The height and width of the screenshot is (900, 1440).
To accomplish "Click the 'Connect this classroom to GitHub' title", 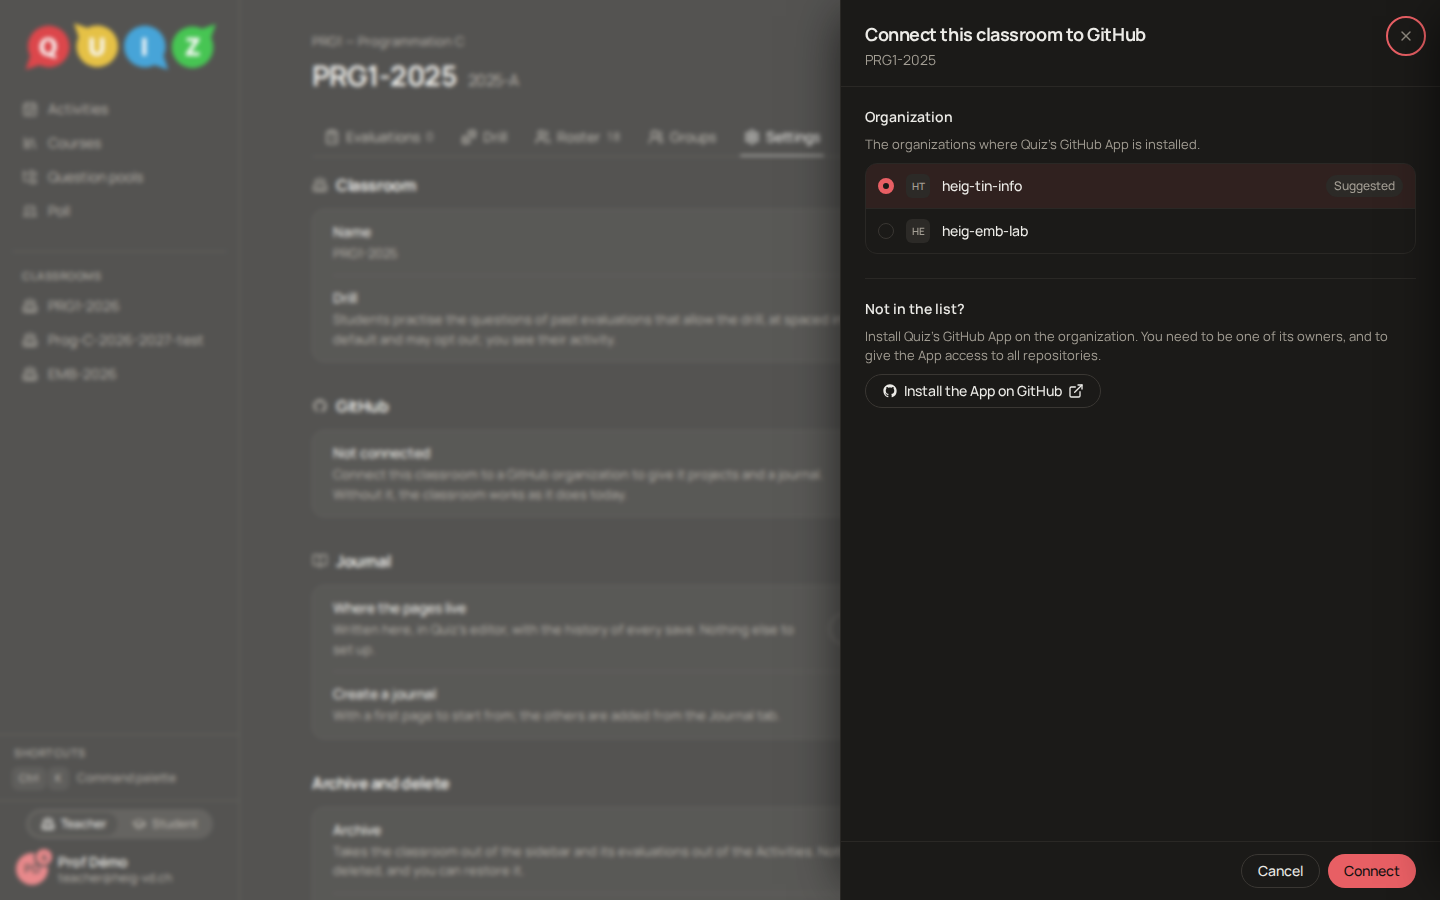I will coord(1005,35).
